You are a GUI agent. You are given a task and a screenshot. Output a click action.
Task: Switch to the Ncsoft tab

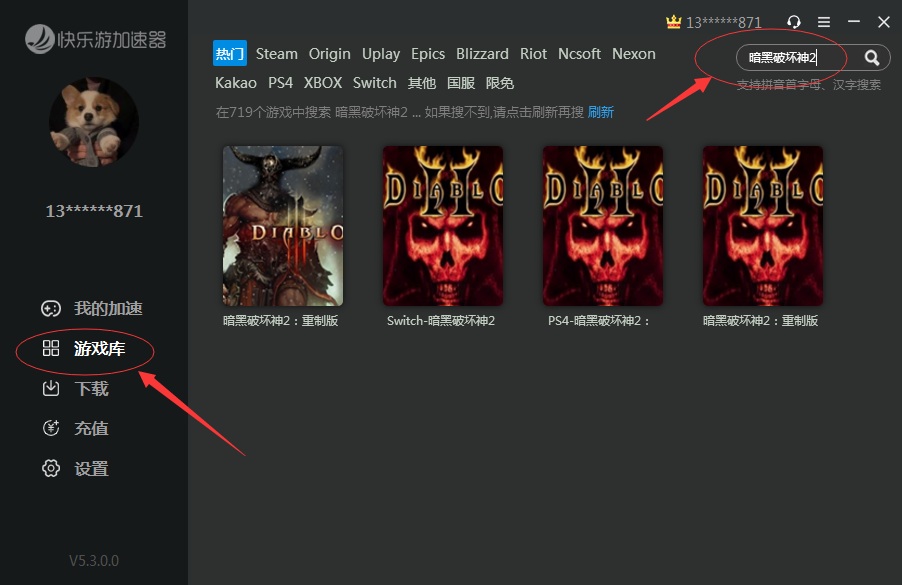click(579, 53)
